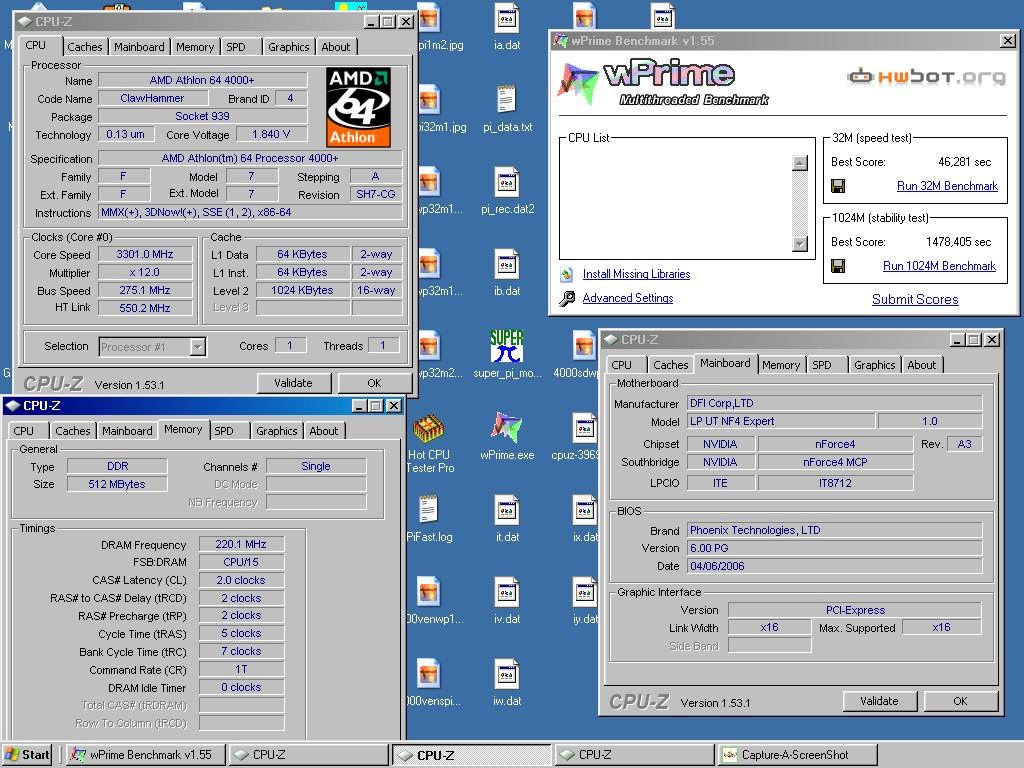
Task: Click save icon for 32M best score
Action: point(838,186)
